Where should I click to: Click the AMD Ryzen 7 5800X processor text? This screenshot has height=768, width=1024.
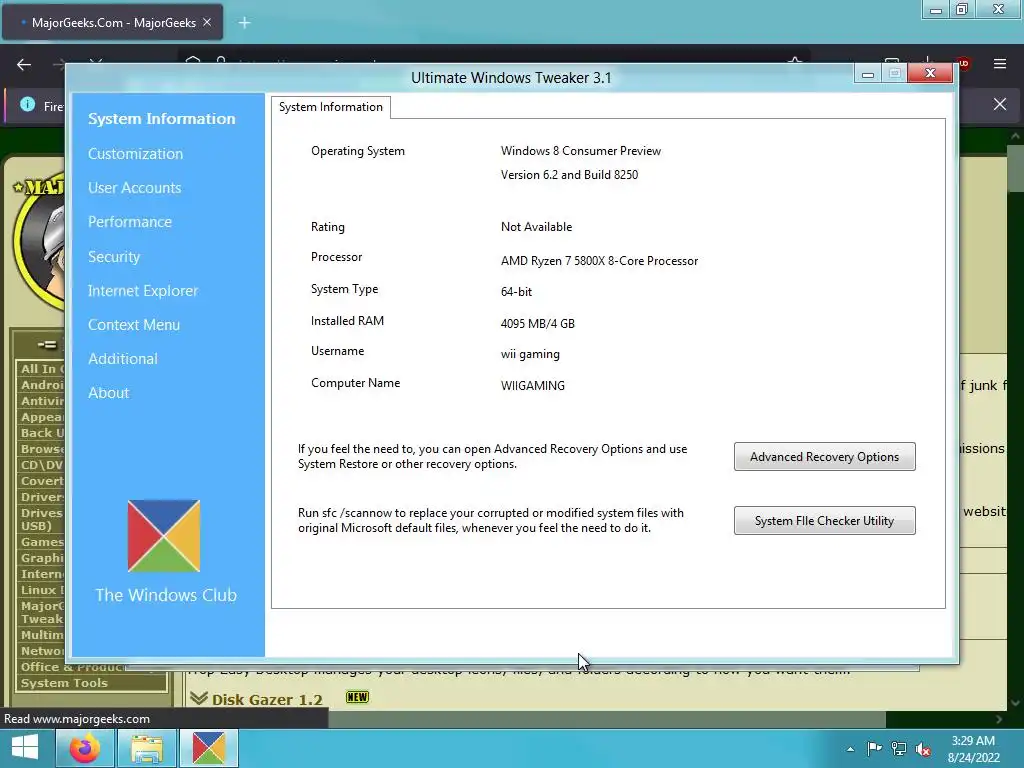[x=599, y=261]
